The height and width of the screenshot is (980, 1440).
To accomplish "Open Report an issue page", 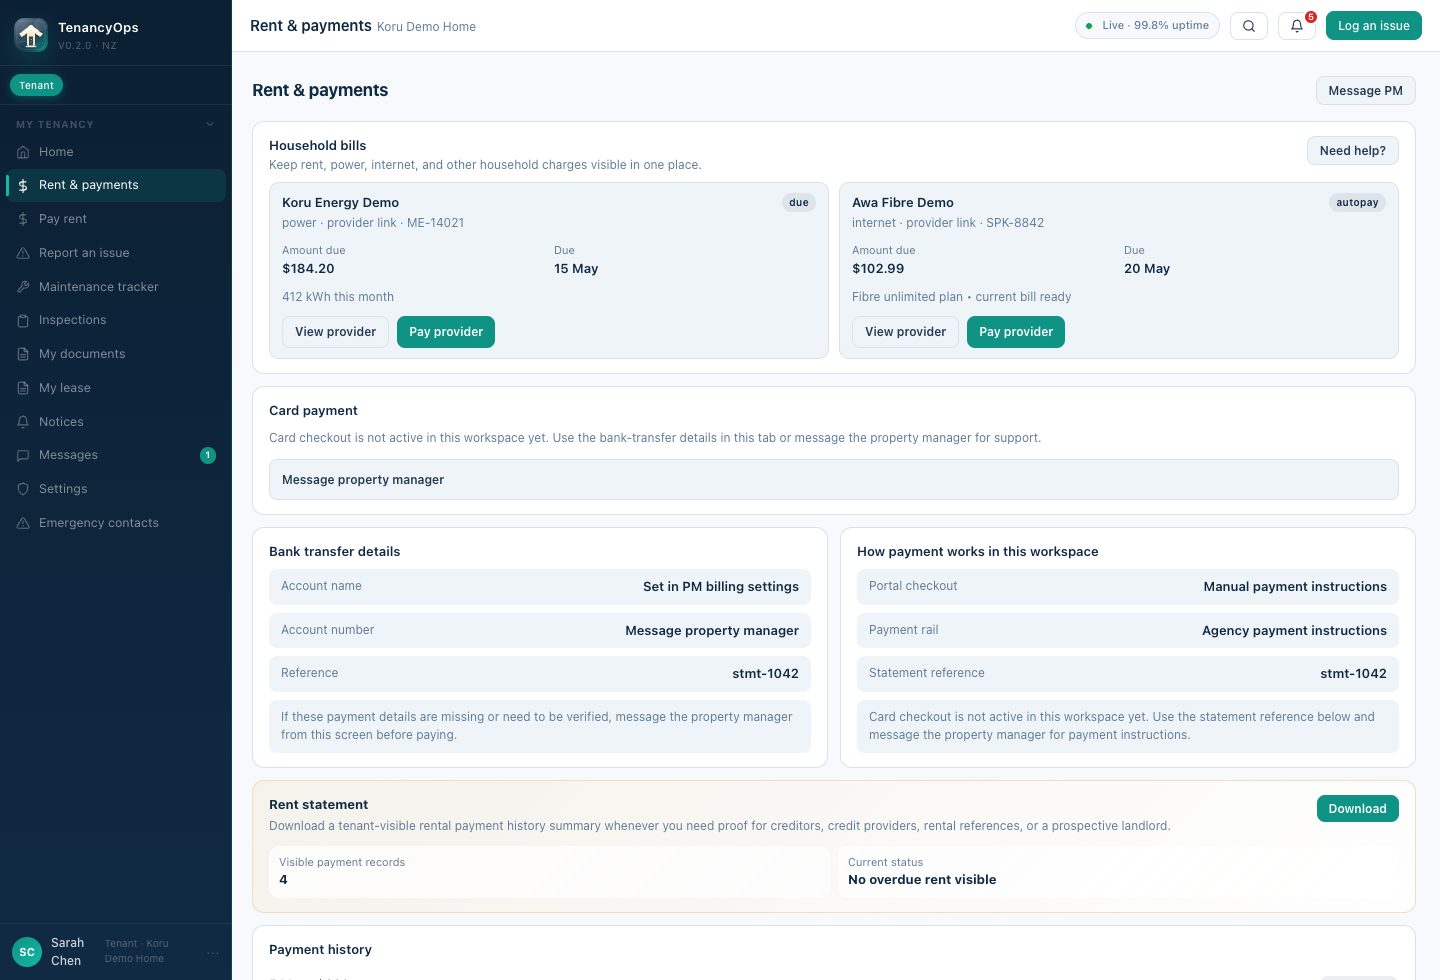I will (x=116, y=253).
